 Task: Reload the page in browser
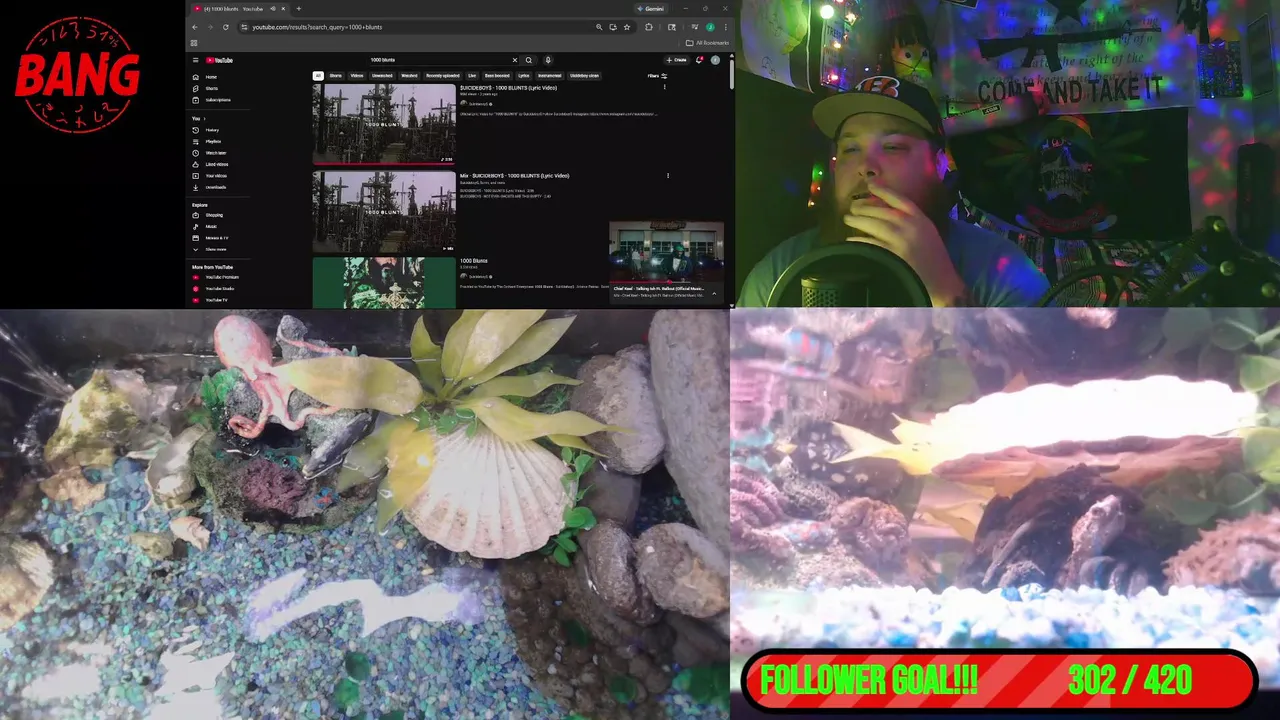[226, 27]
